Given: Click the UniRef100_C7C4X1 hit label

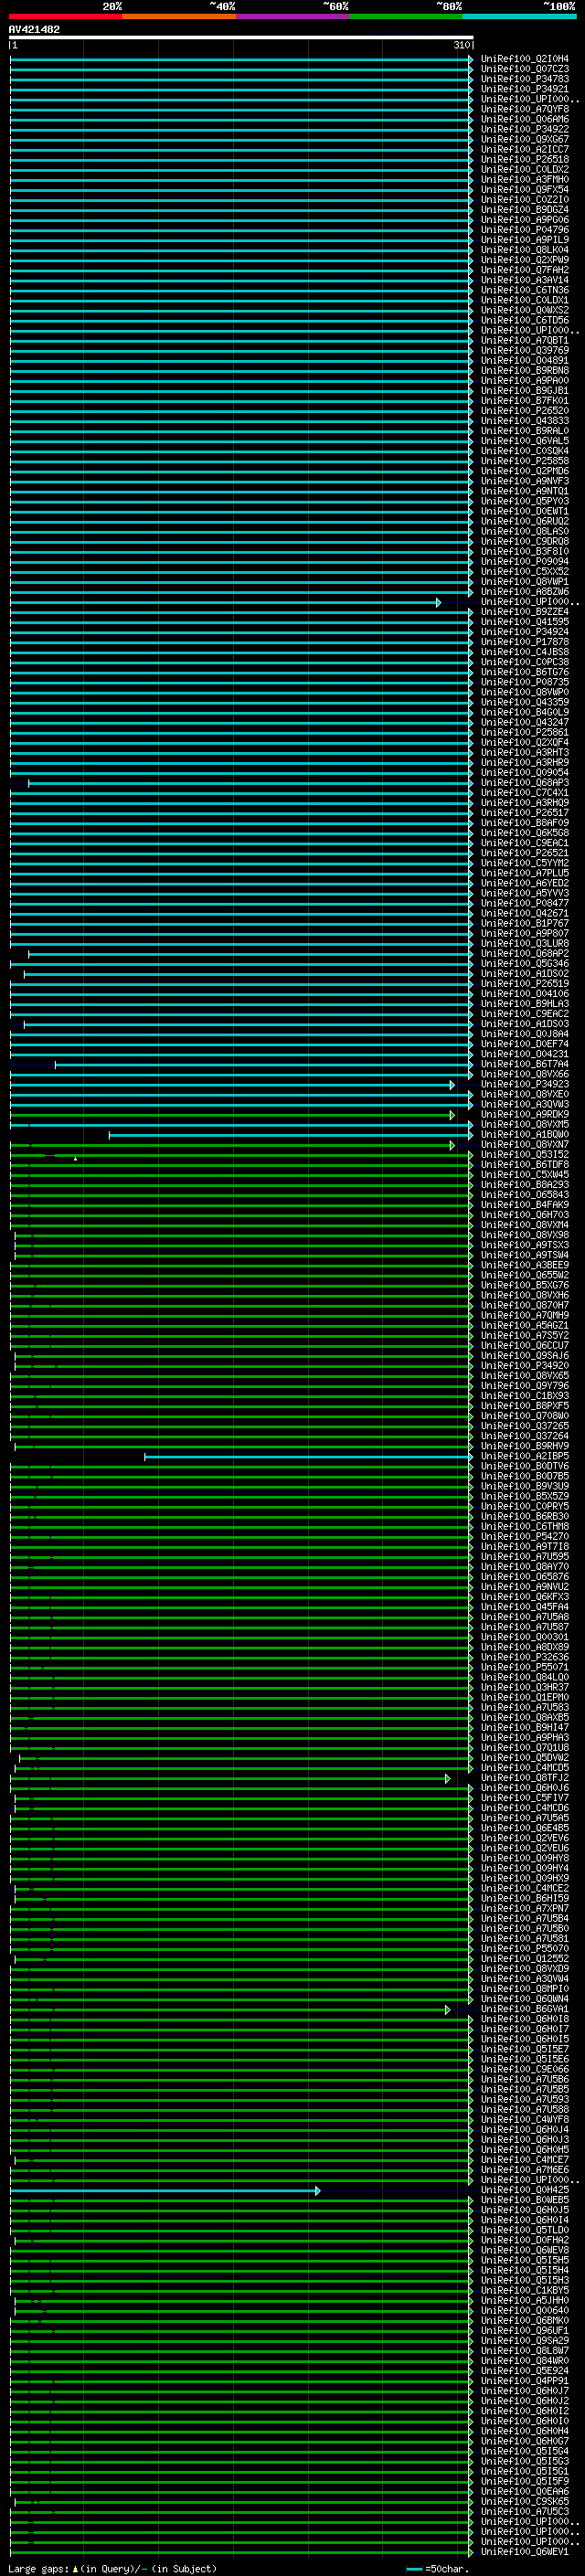Looking at the screenshot, I should pos(525,793).
